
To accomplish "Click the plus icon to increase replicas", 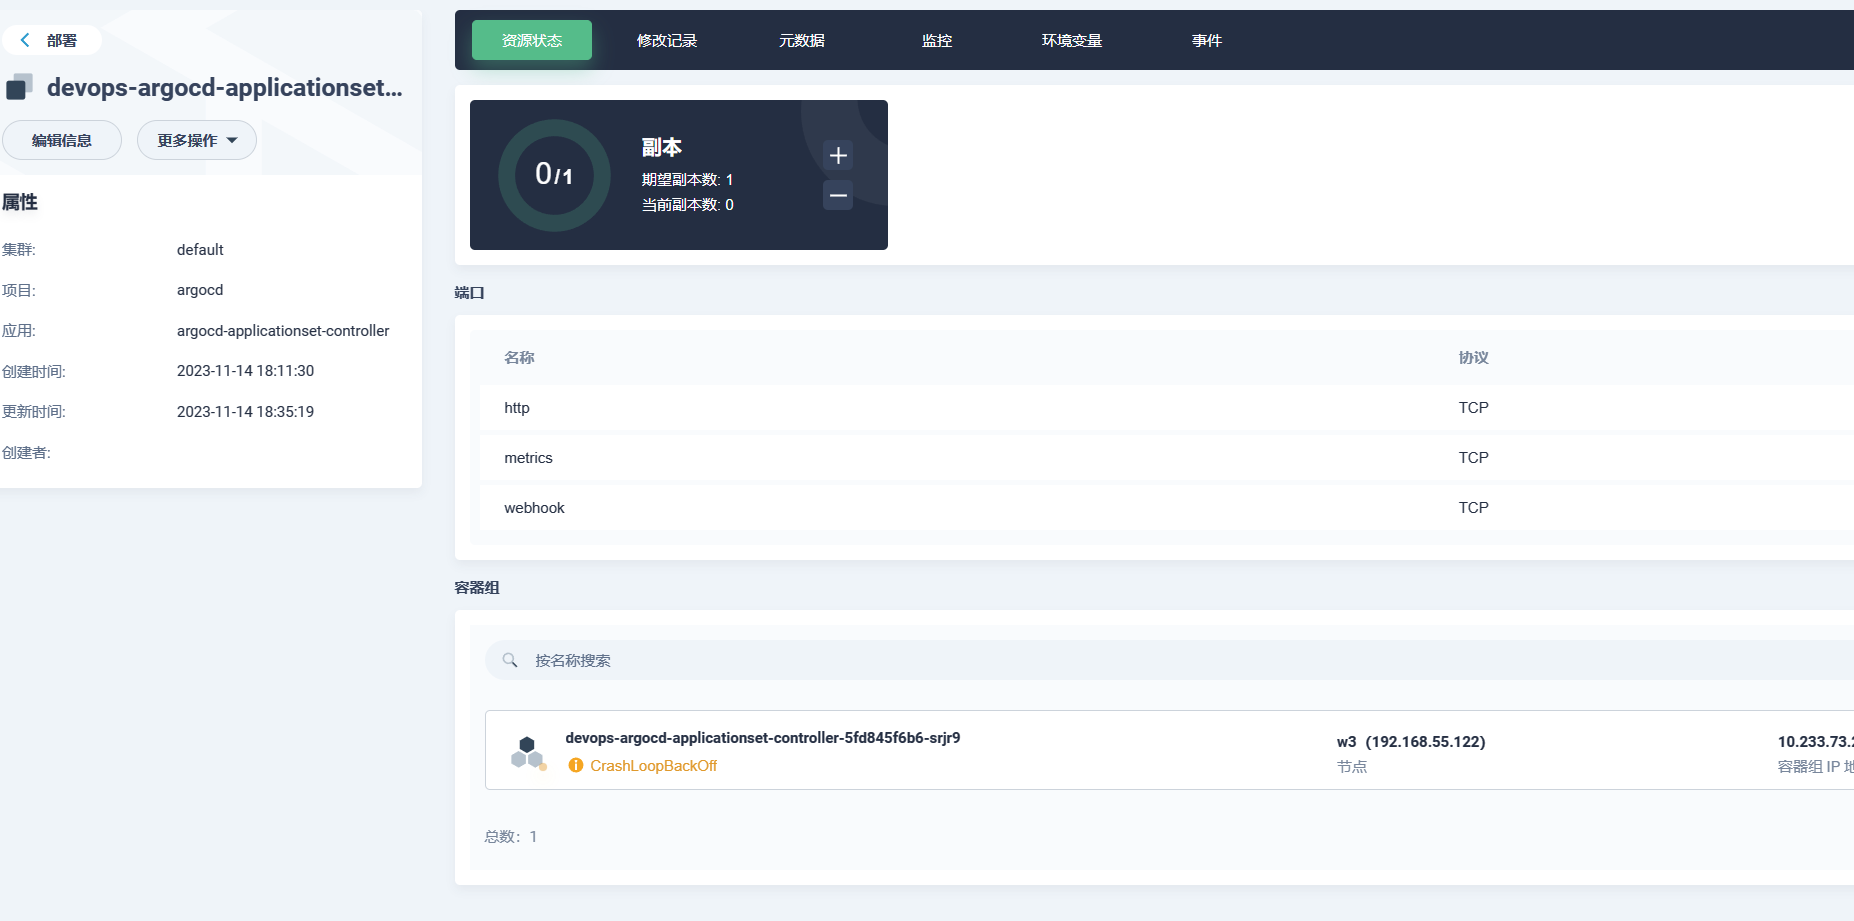I will [x=837, y=155].
